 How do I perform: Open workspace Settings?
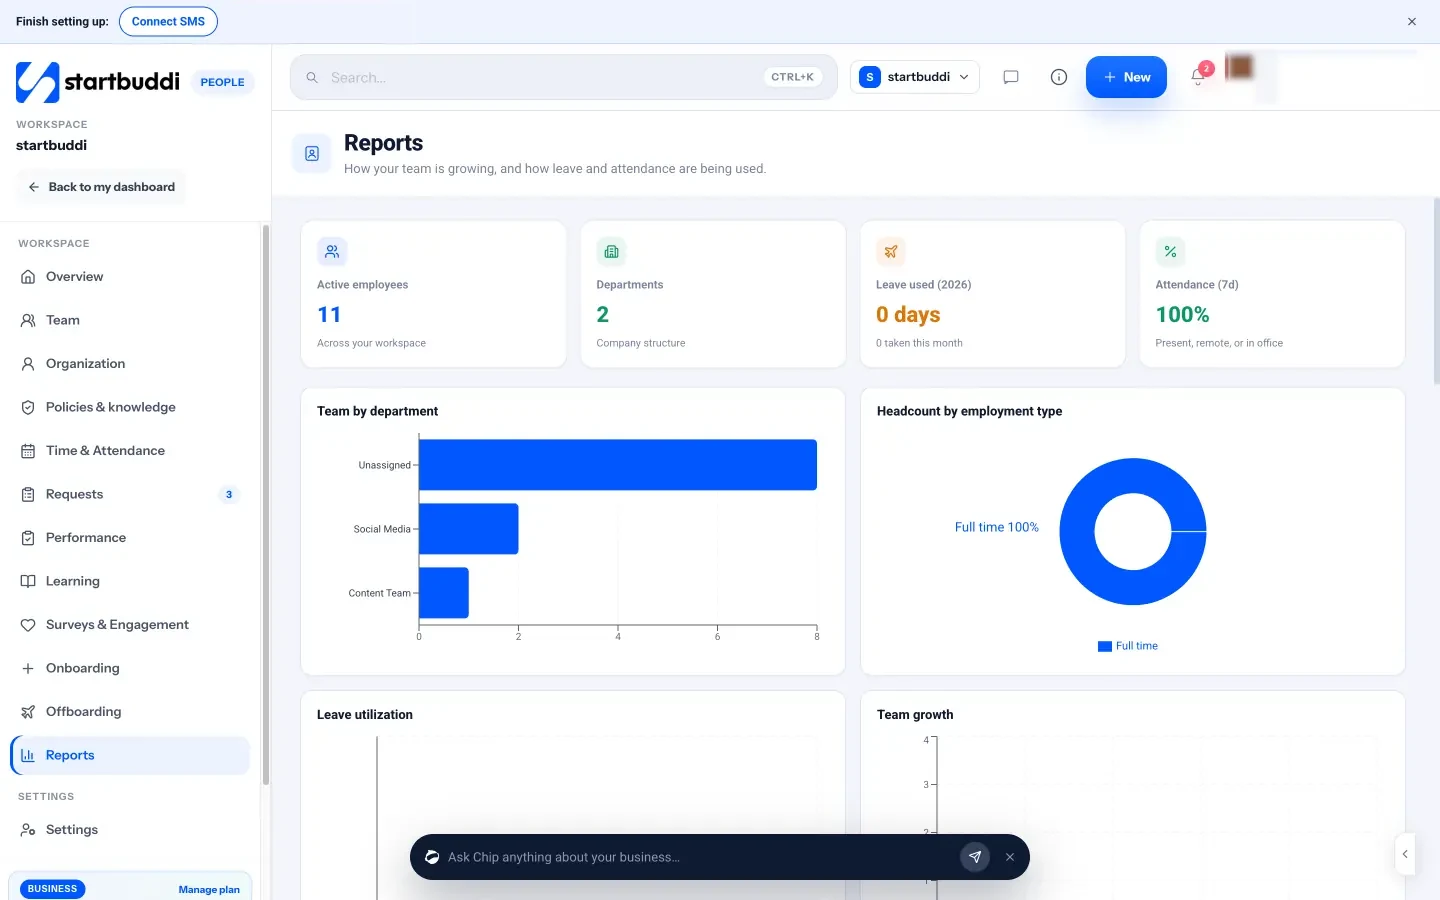coord(130,830)
